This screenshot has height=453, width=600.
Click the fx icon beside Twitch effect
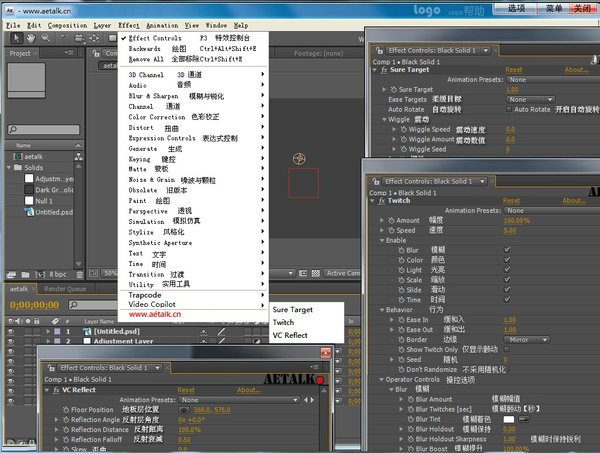[x=380, y=201]
